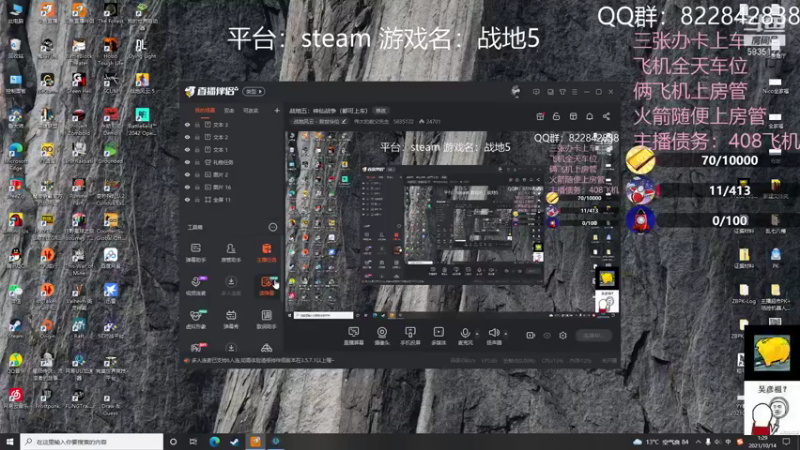Viewport: 800px width, 450px height.
Task: Click the date and time in the system tray
Action: click(x=762, y=441)
